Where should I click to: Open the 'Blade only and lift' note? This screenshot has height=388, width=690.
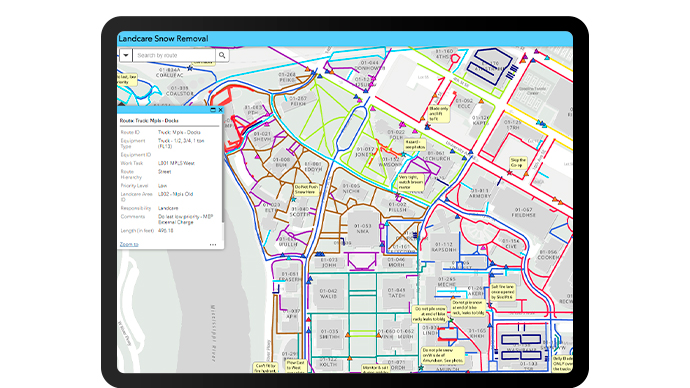click(x=439, y=113)
